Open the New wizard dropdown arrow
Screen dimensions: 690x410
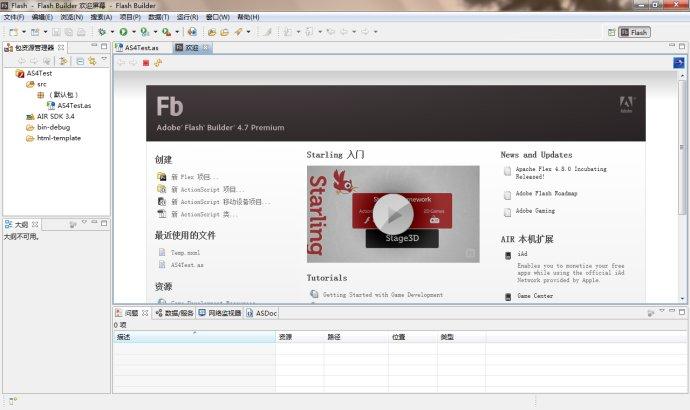tap(24, 32)
